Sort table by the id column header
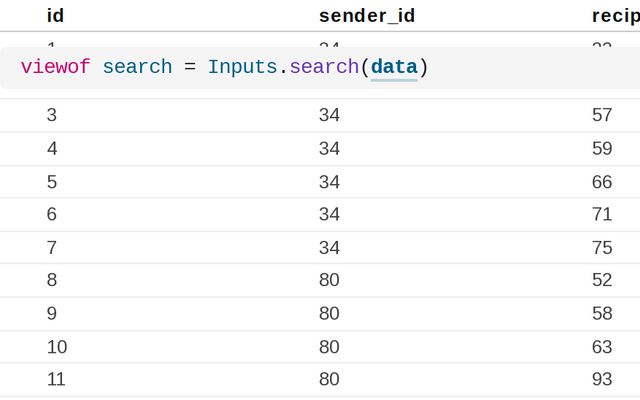640x400 pixels. (x=55, y=16)
